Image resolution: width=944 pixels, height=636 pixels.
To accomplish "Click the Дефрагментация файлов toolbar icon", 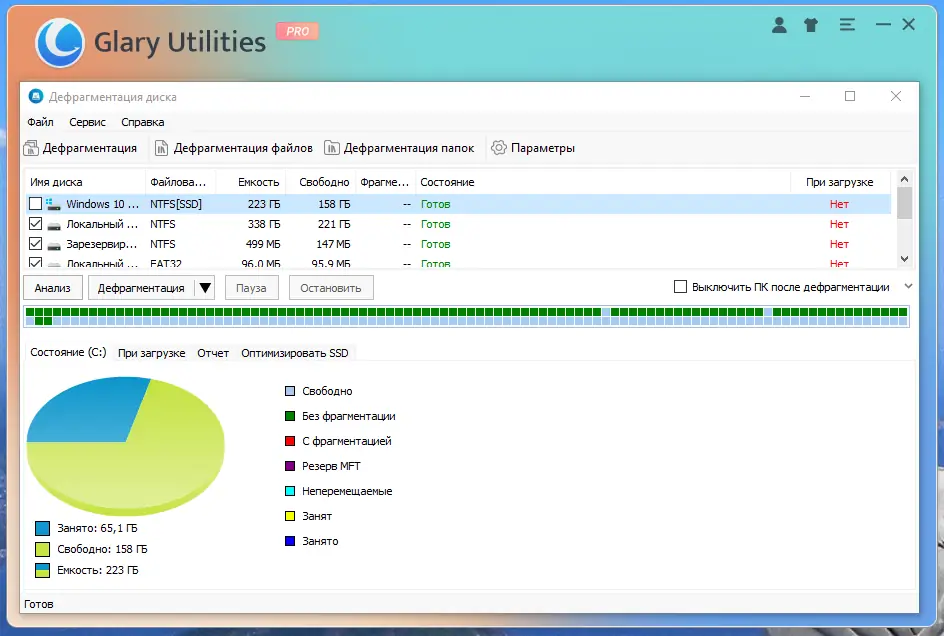I will click(x=161, y=148).
